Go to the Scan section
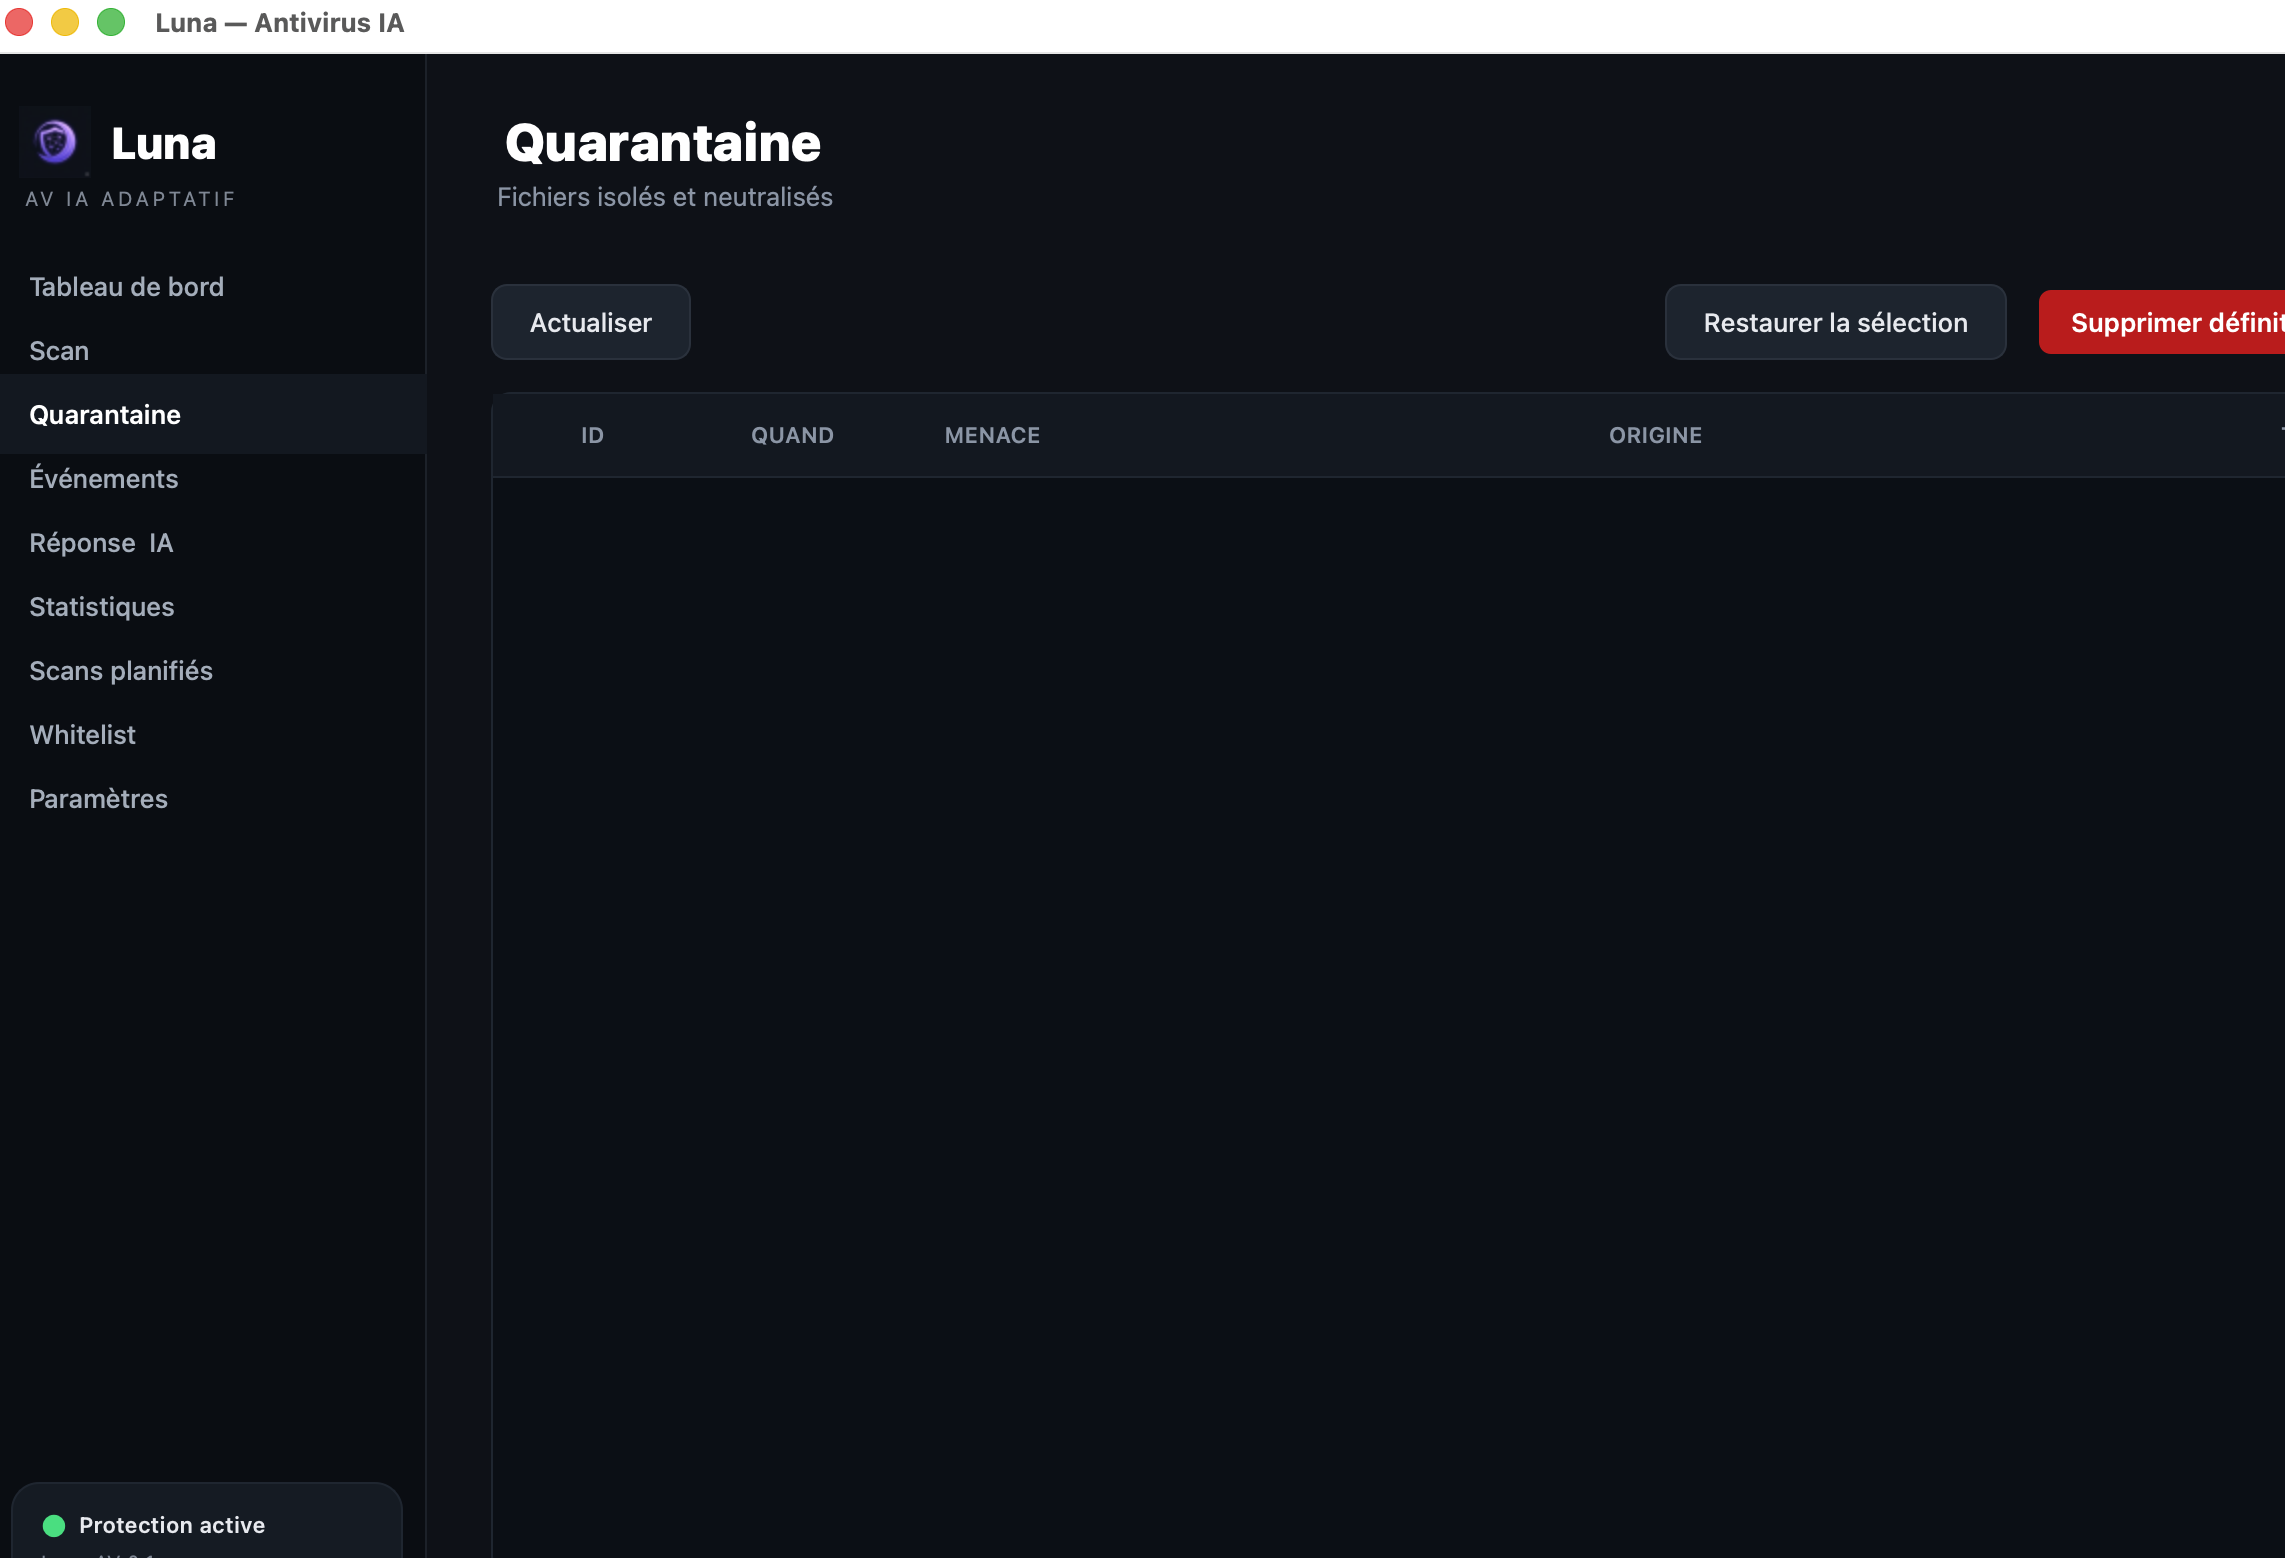The height and width of the screenshot is (1558, 2285). click(x=59, y=351)
